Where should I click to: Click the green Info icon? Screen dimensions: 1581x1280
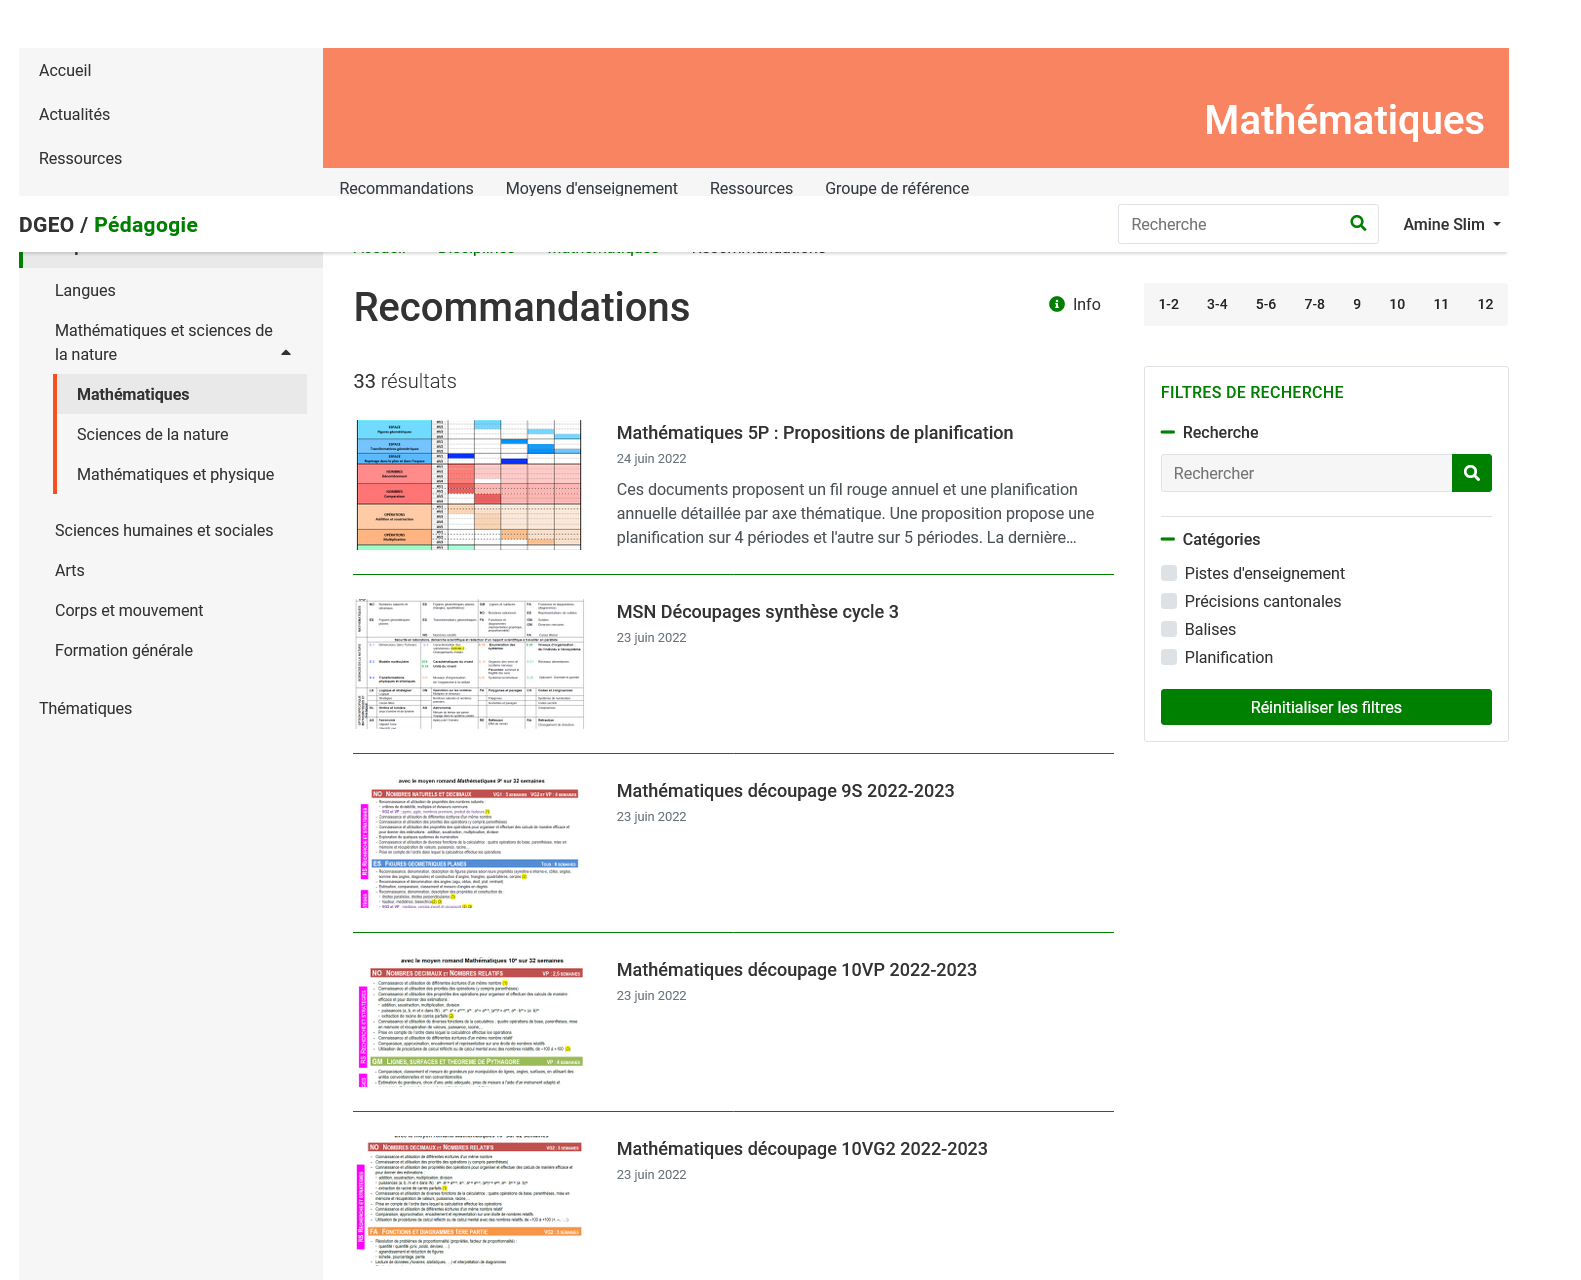point(1056,304)
